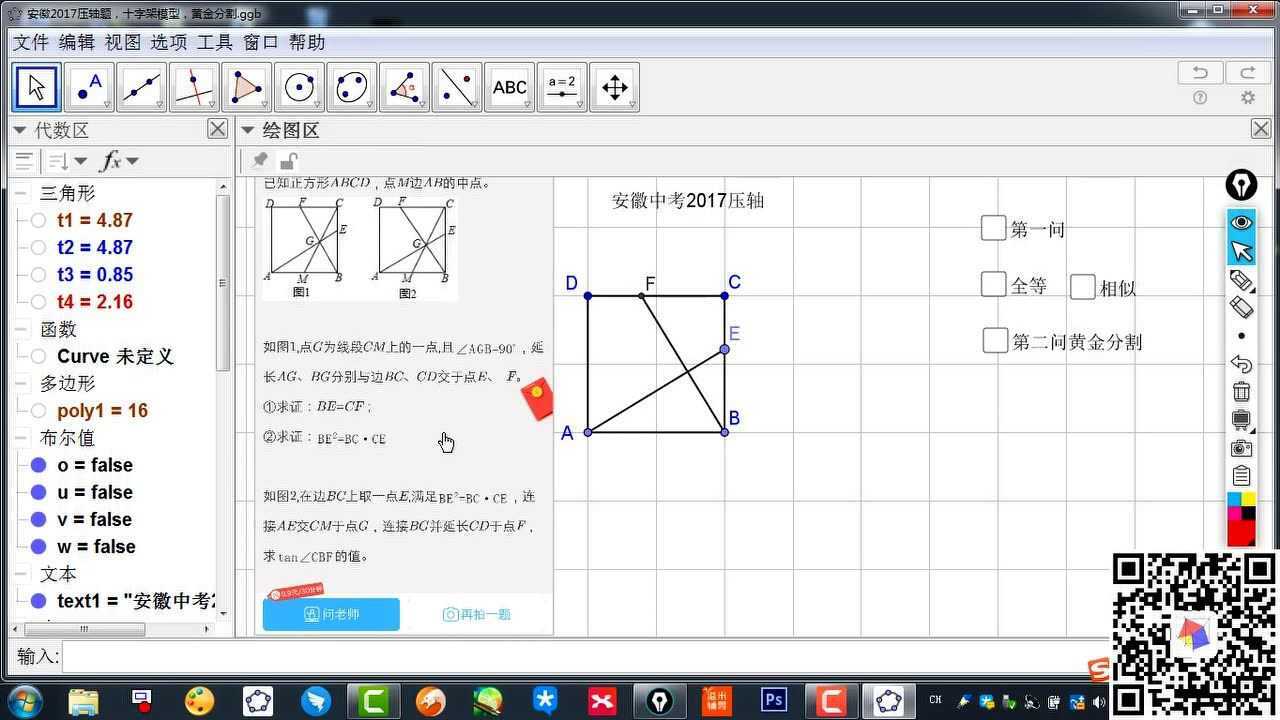1280x720 pixels.
Task: Tick the 第二问黄金分割 checkbox
Action: [995, 340]
